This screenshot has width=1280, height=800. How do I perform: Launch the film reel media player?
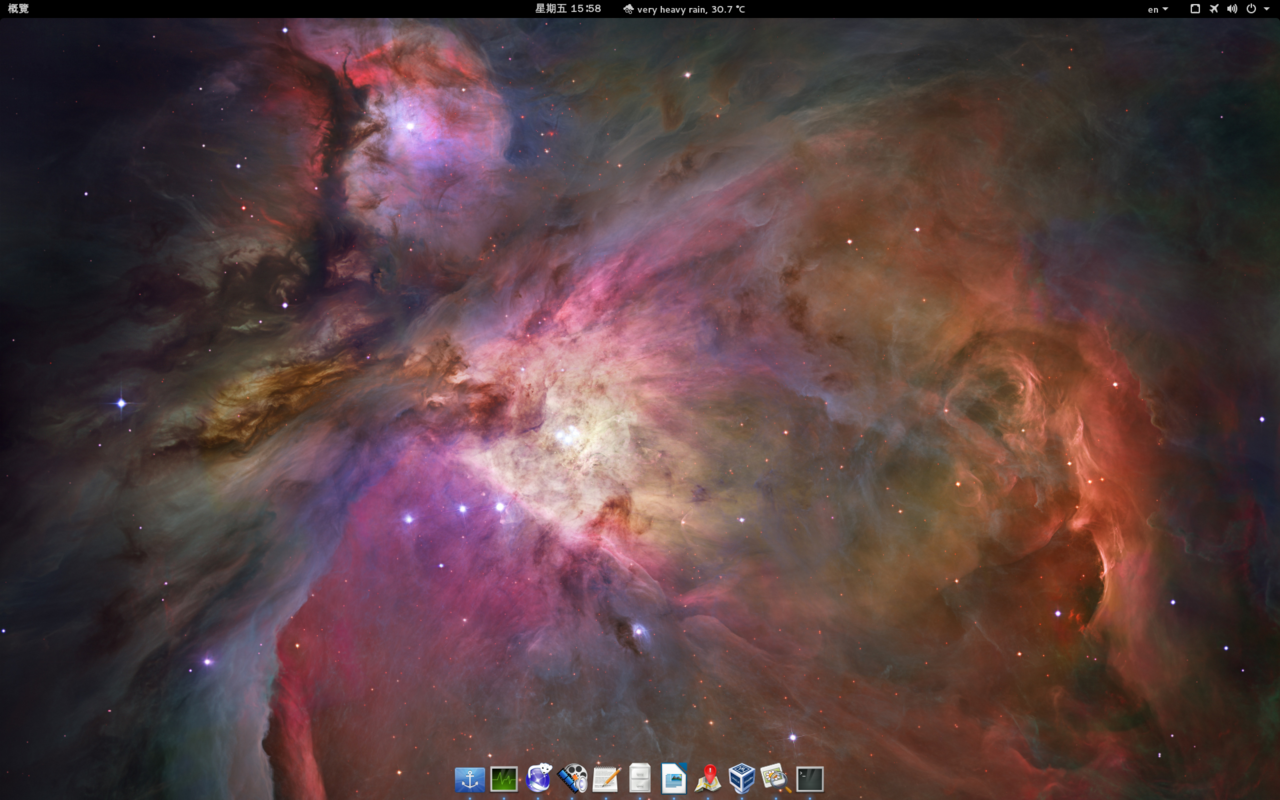[572, 779]
